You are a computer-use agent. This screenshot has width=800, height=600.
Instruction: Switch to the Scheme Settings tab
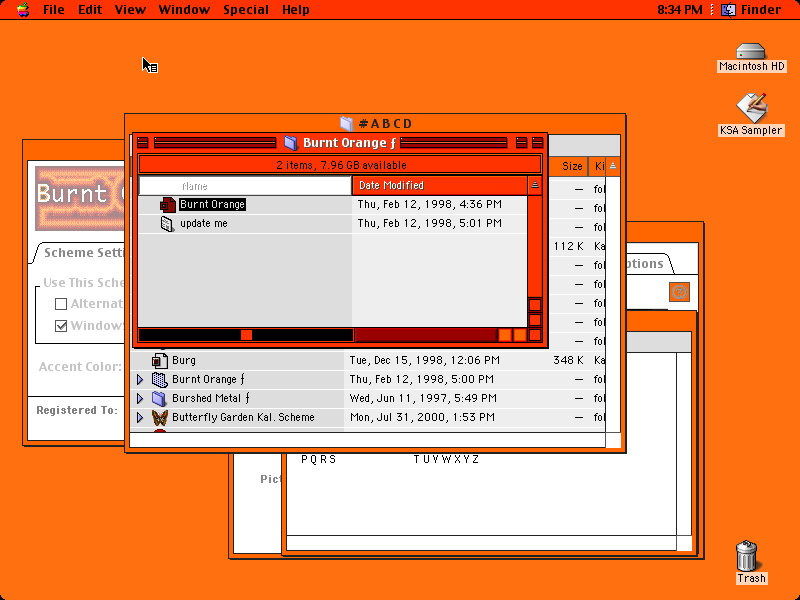(x=80, y=253)
